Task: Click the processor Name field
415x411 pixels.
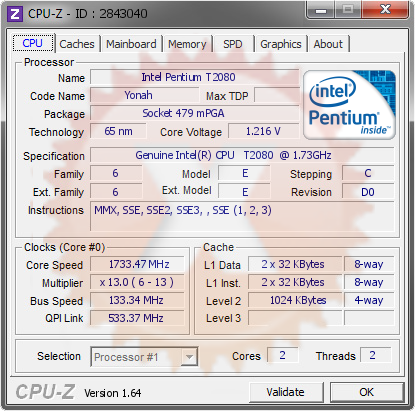Action: tap(195, 77)
